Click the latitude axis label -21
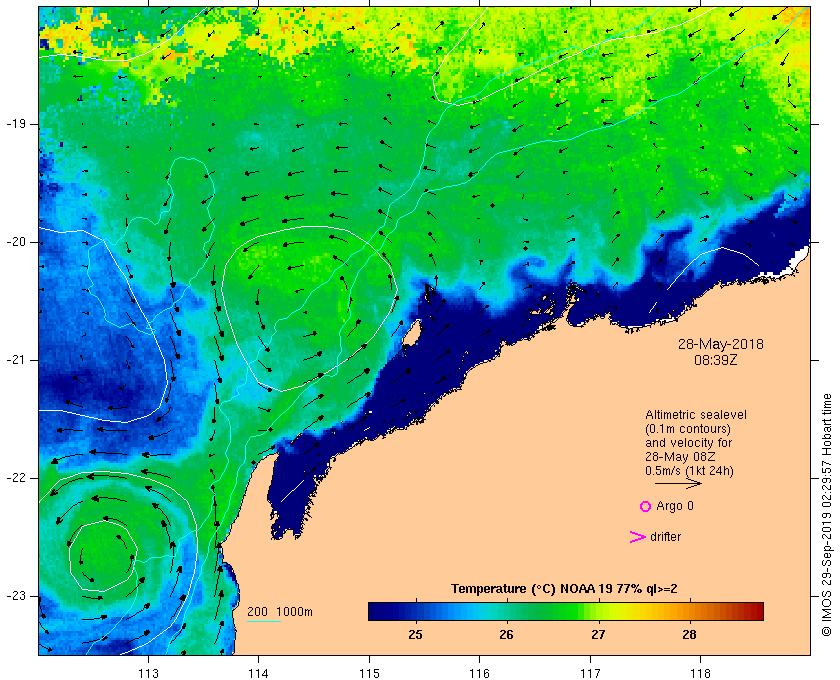Viewport: 840px width, 680px height. [15, 360]
